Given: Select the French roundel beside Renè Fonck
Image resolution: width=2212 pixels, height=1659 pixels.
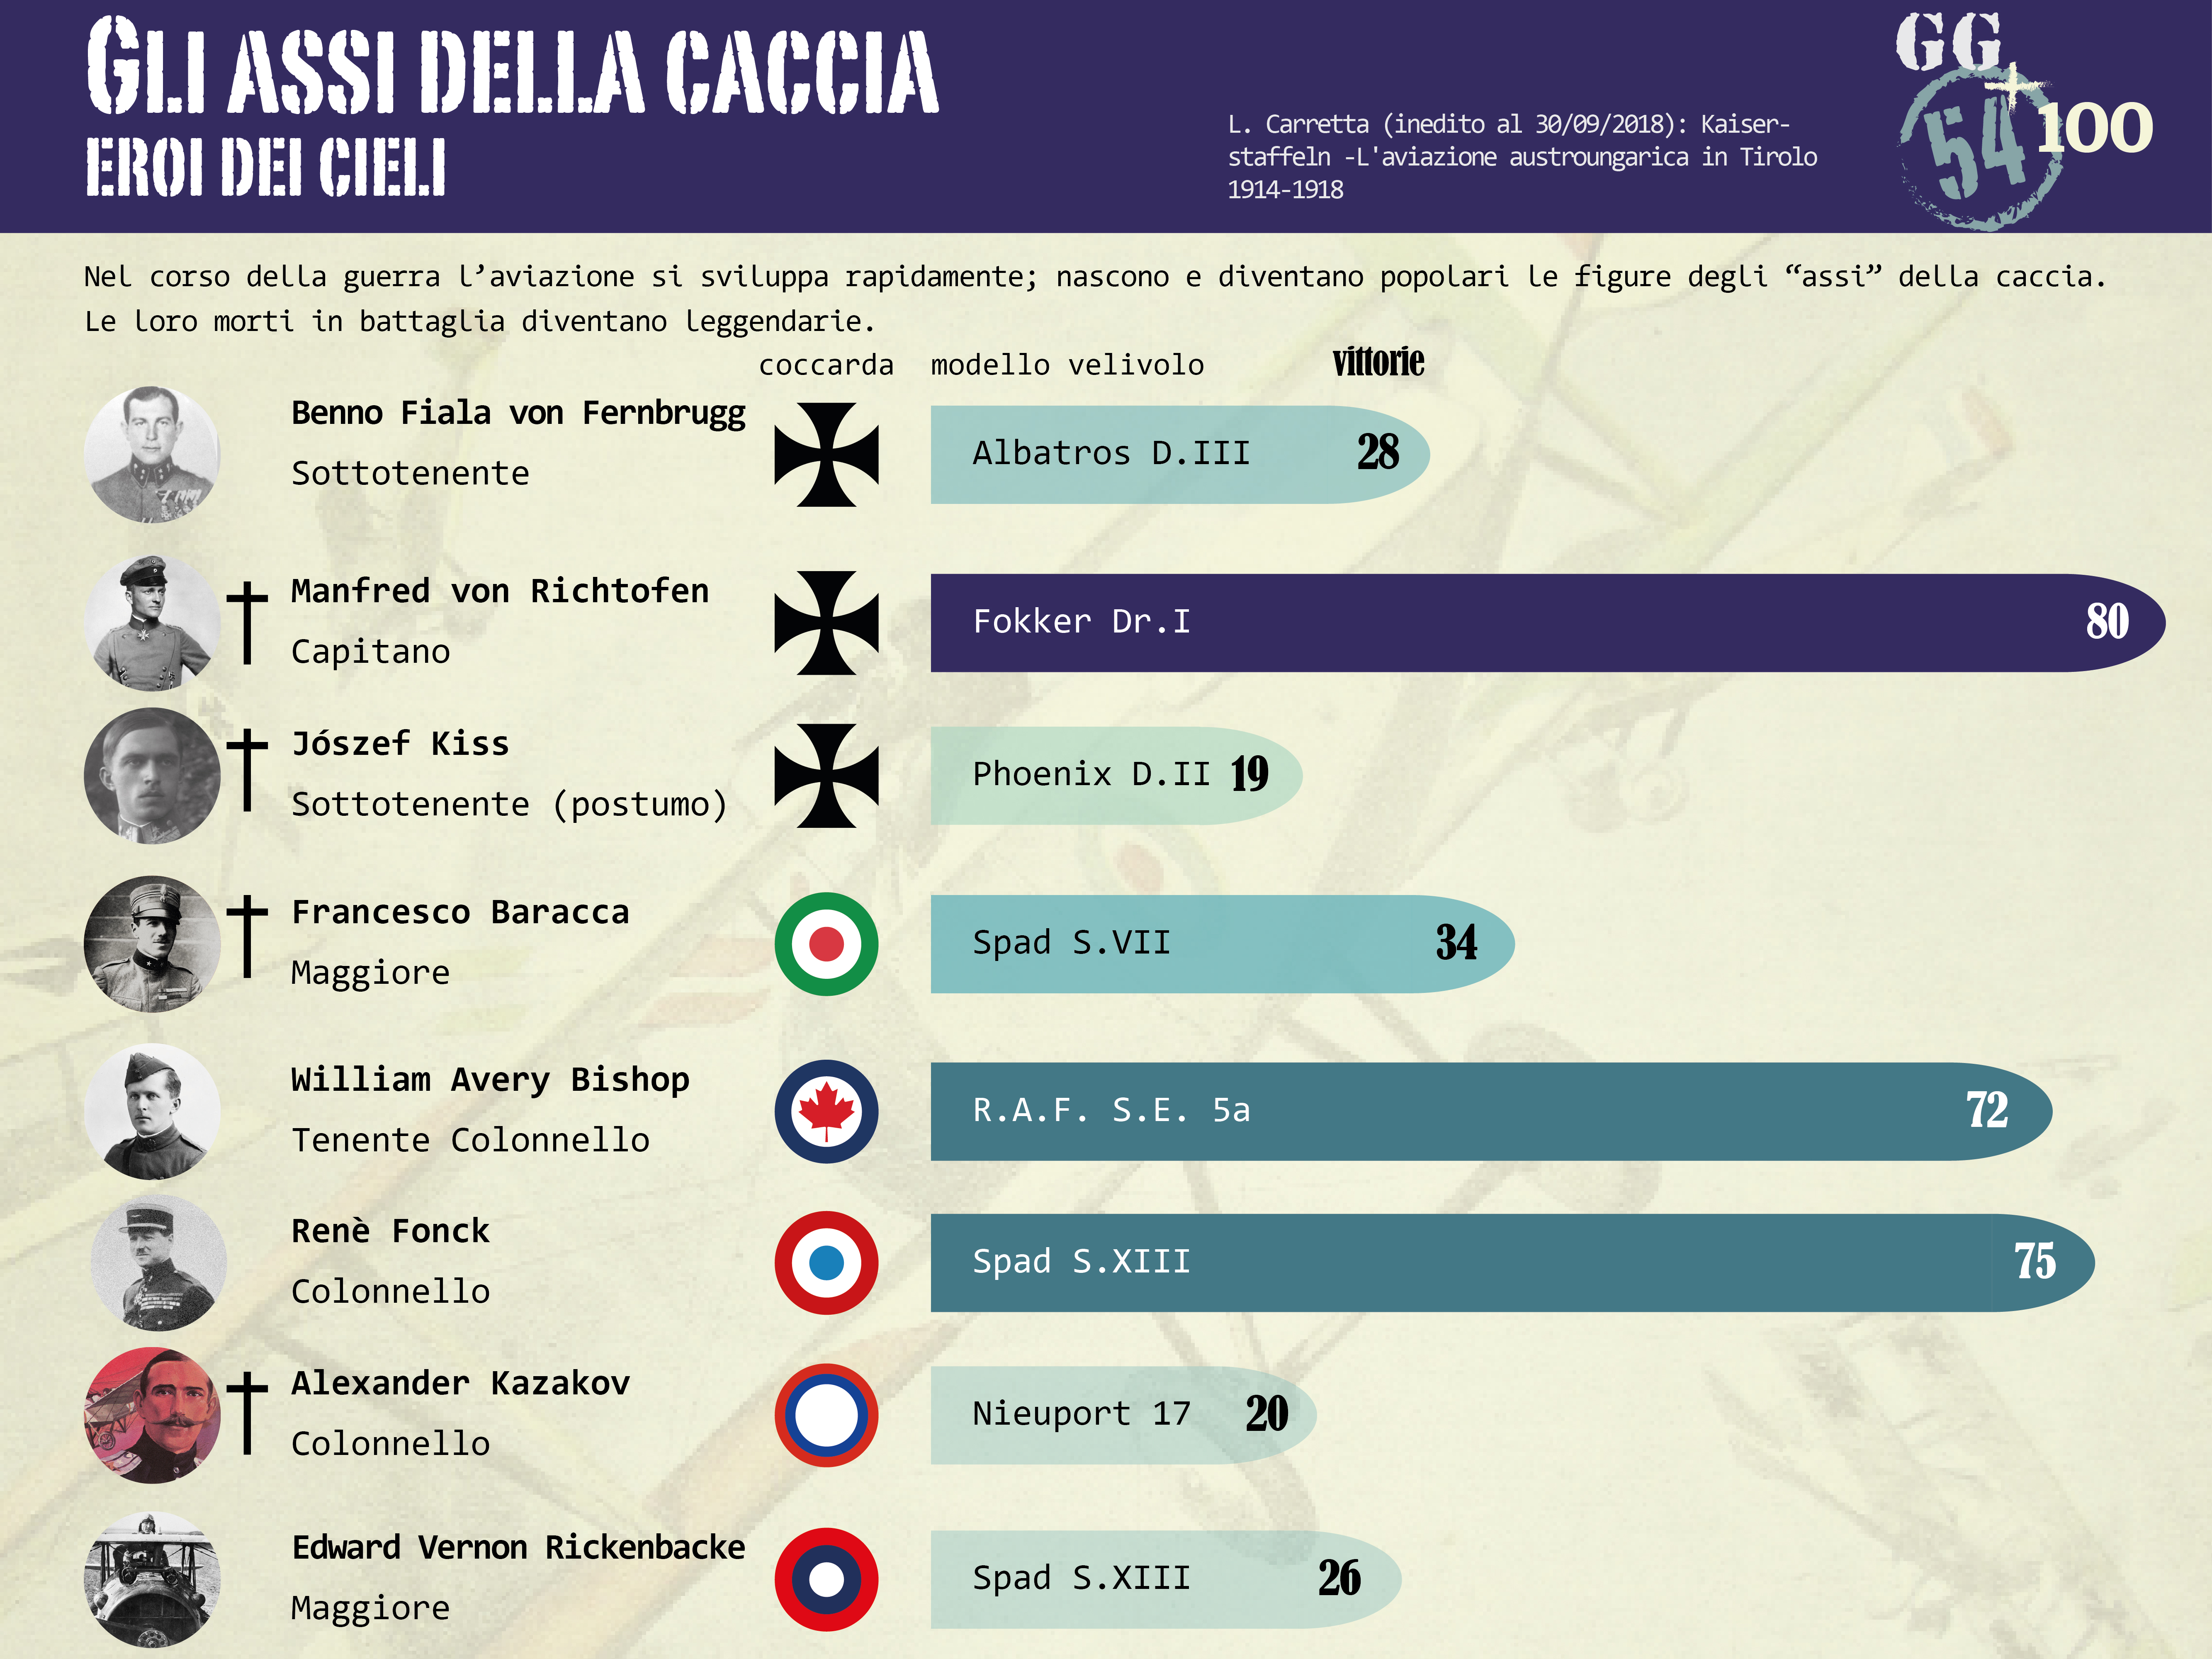Looking at the screenshot, I should tap(826, 1262).
